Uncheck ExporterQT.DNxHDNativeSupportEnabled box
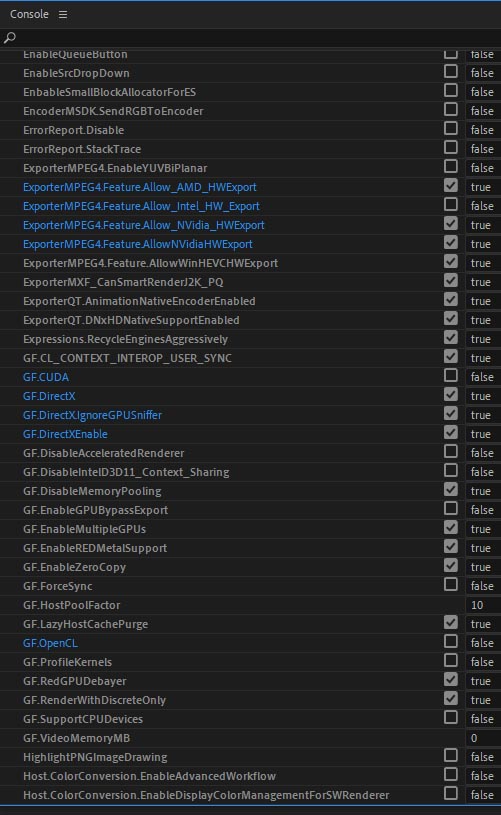The width and height of the screenshot is (501, 815). point(451,319)
